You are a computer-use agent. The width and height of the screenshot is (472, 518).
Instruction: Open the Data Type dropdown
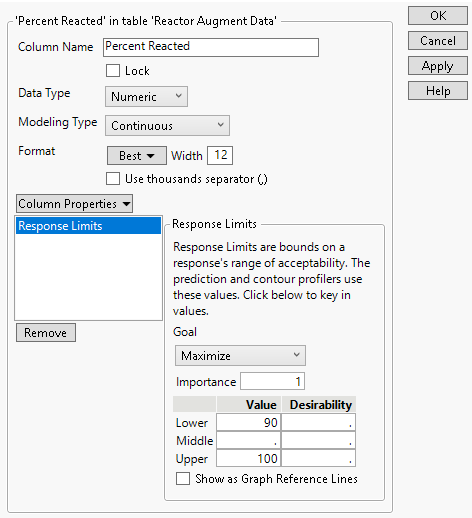146,97
